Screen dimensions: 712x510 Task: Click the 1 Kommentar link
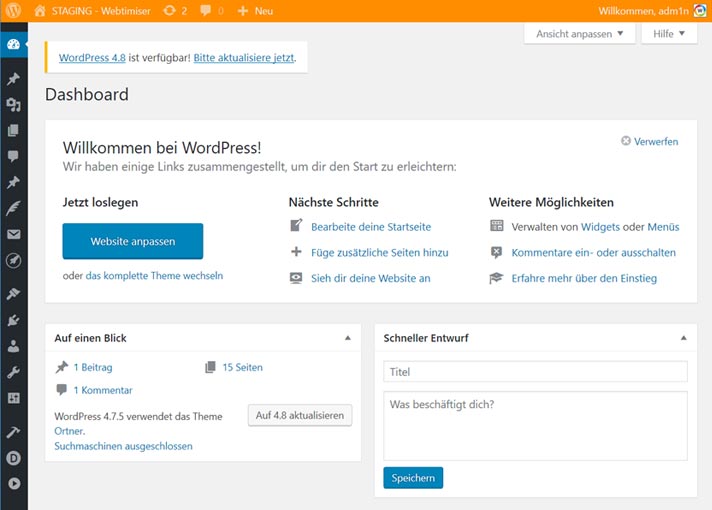point(103,390)
